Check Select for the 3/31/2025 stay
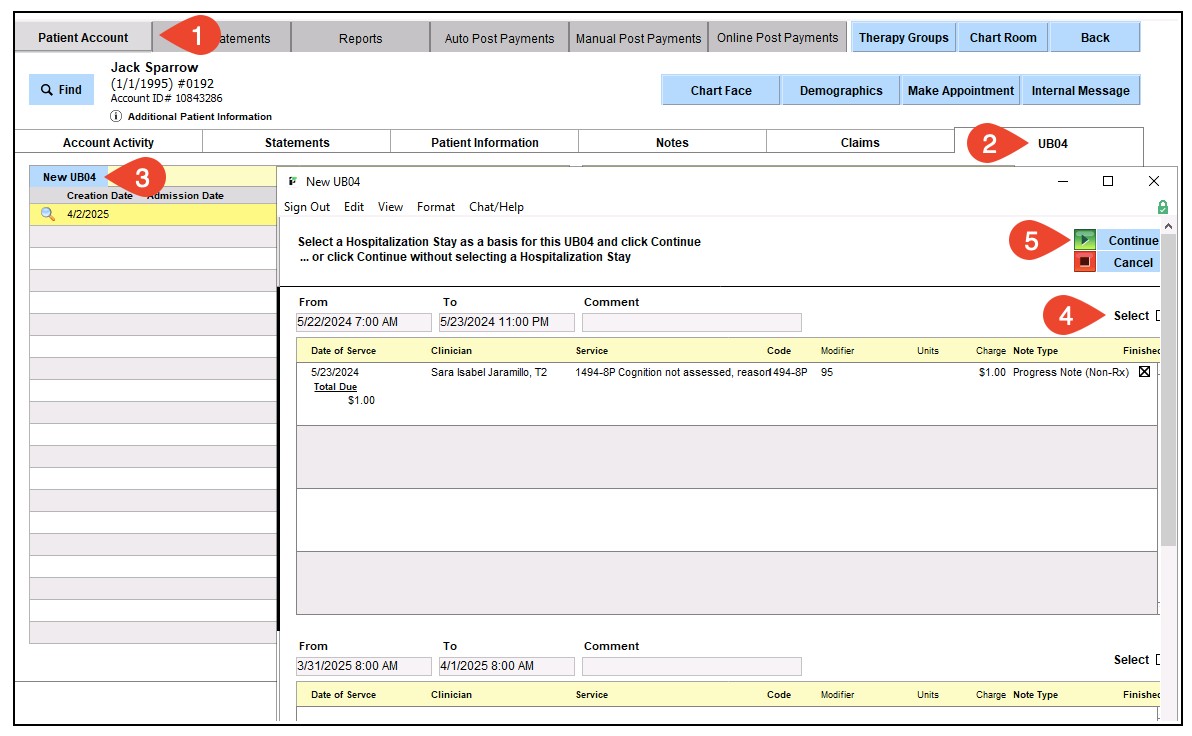1192x736 pixels. click(1159, 660)
